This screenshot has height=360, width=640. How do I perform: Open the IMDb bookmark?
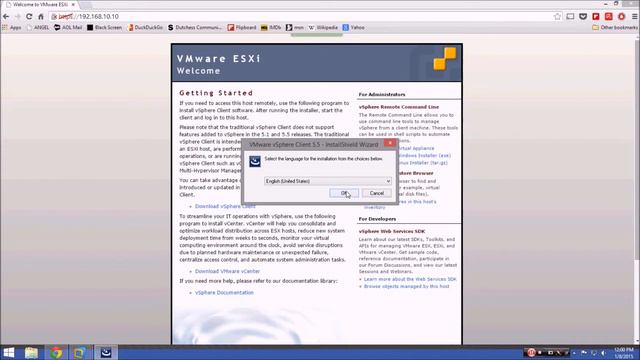(x=271, y=28)
